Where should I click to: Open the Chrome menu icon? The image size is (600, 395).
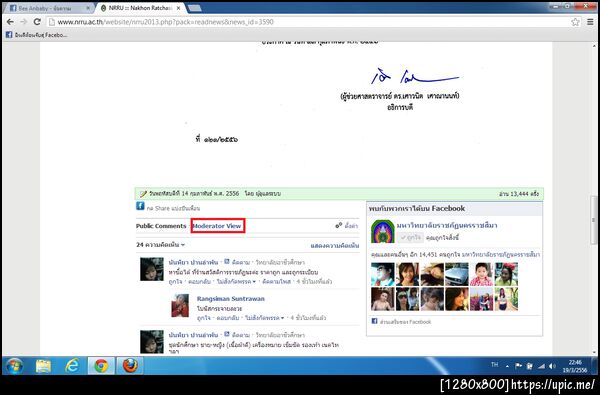click(590, 22)
